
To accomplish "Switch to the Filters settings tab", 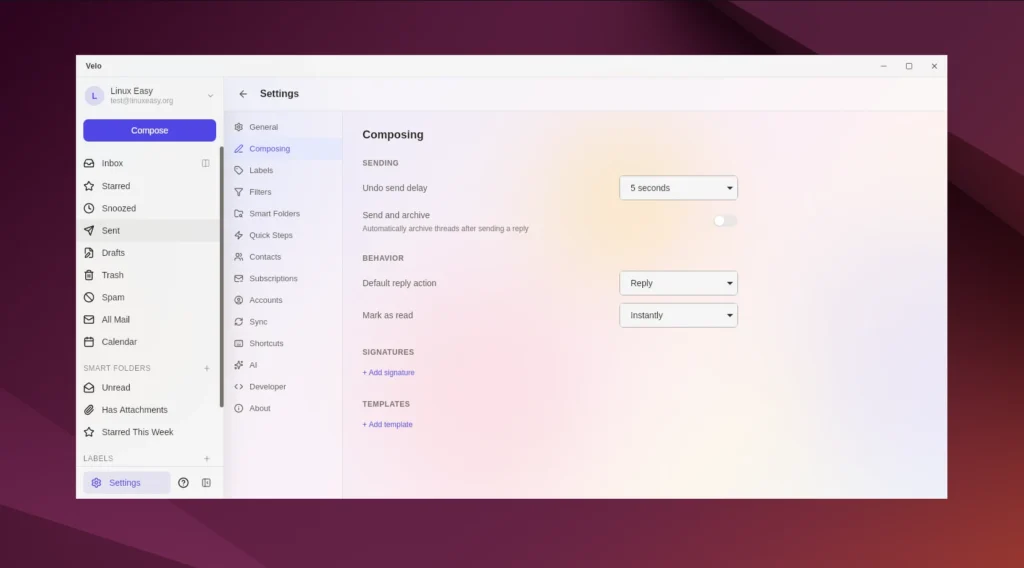I will tap(260, 192).
